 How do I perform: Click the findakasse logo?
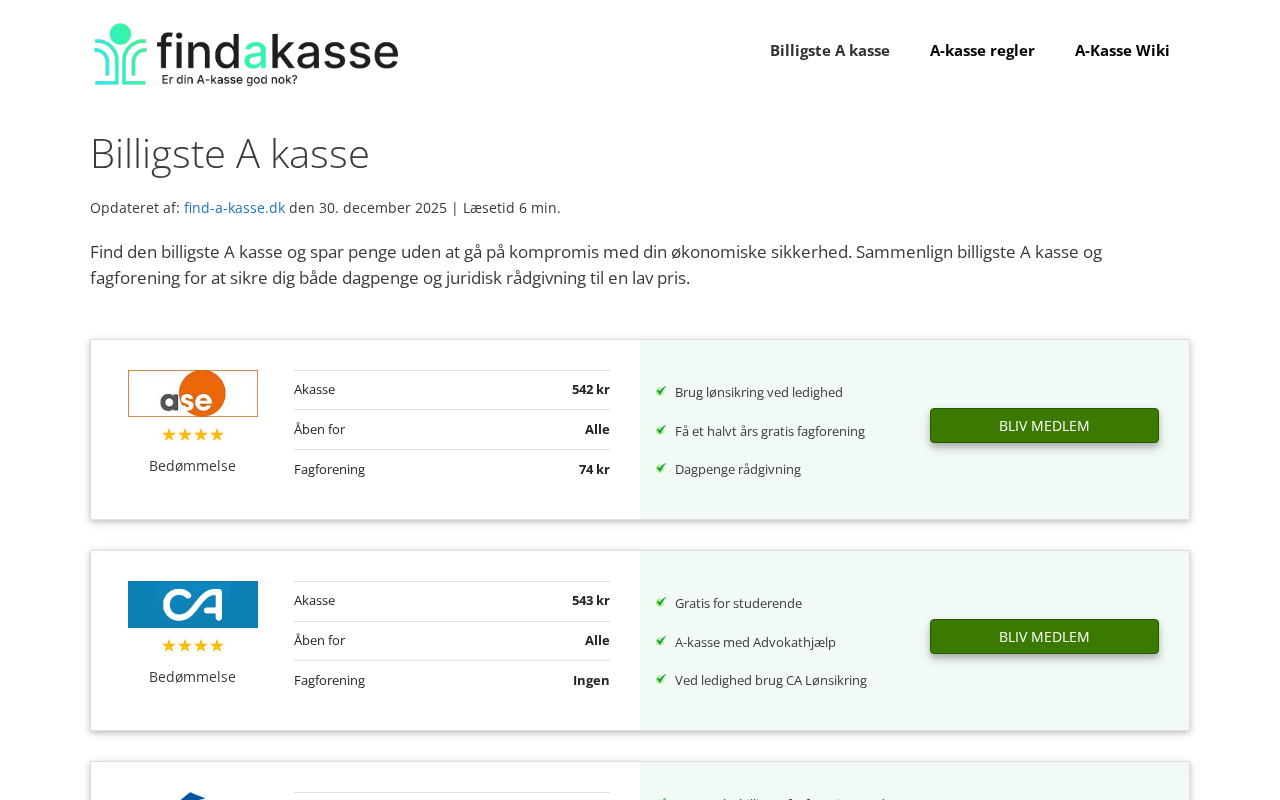point(246,54)
